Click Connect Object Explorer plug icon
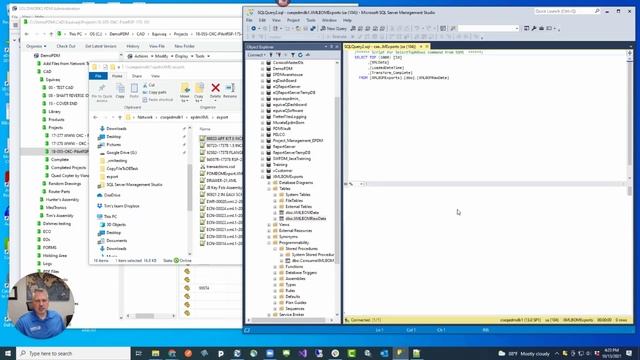 (271, 55)
